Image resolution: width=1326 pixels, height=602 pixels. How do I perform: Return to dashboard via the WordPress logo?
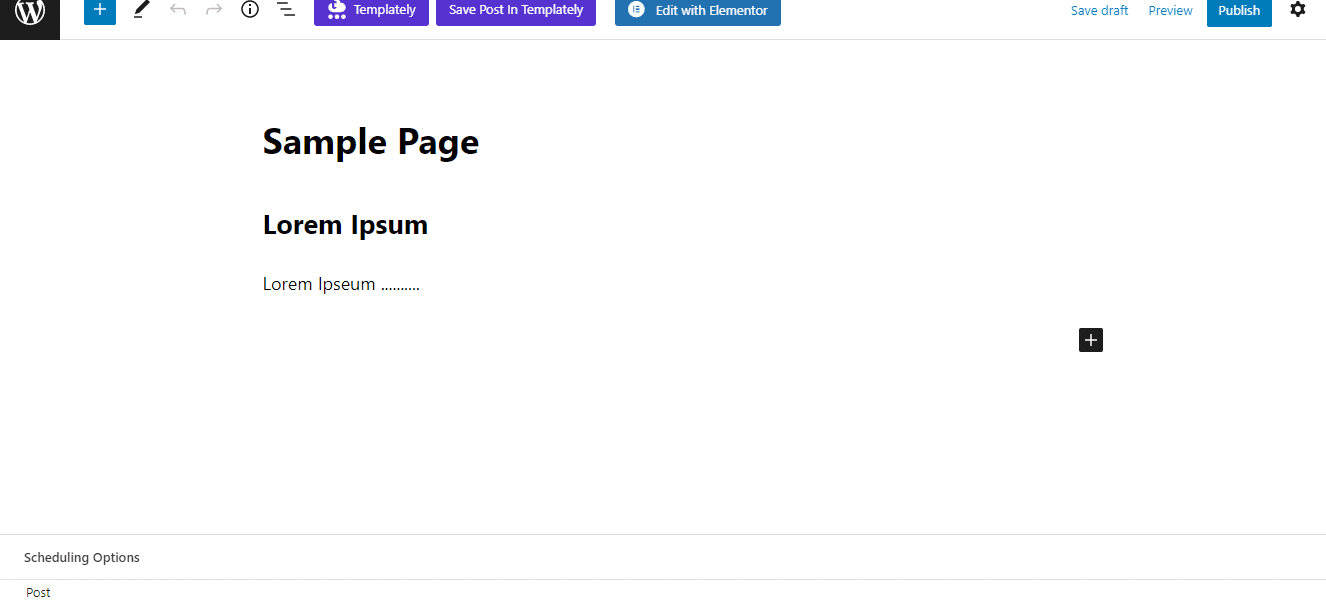(29, 12)
